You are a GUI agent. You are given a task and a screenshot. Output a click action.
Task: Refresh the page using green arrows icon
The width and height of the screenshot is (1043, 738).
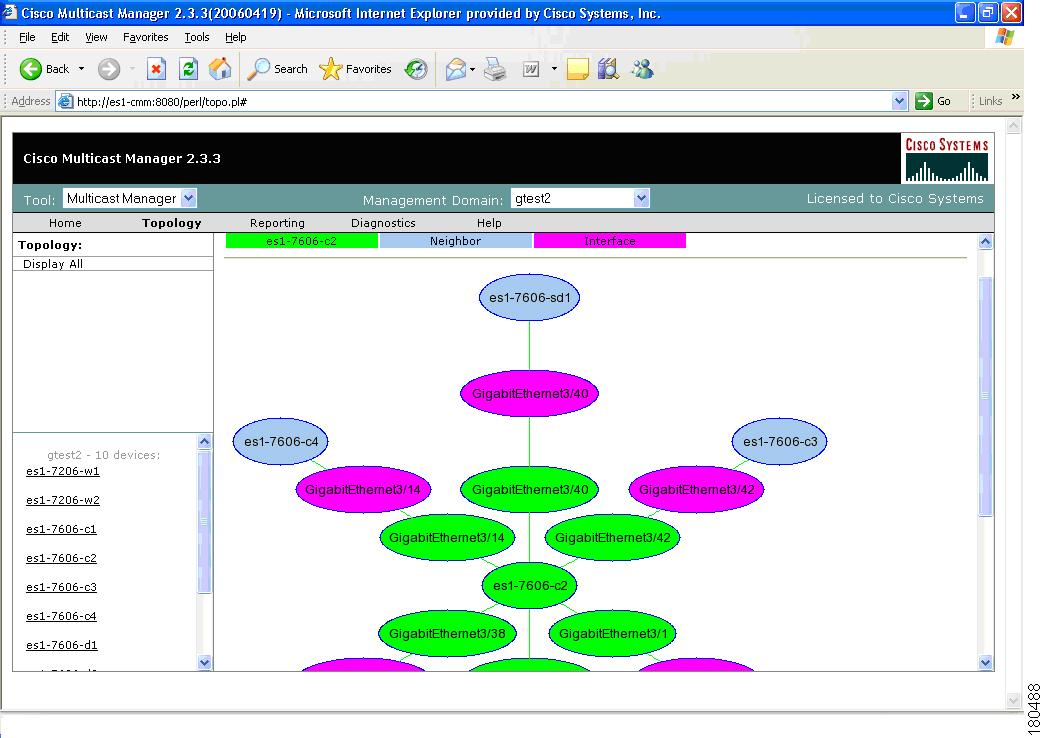pyautogui.click(x=188, y=69)
